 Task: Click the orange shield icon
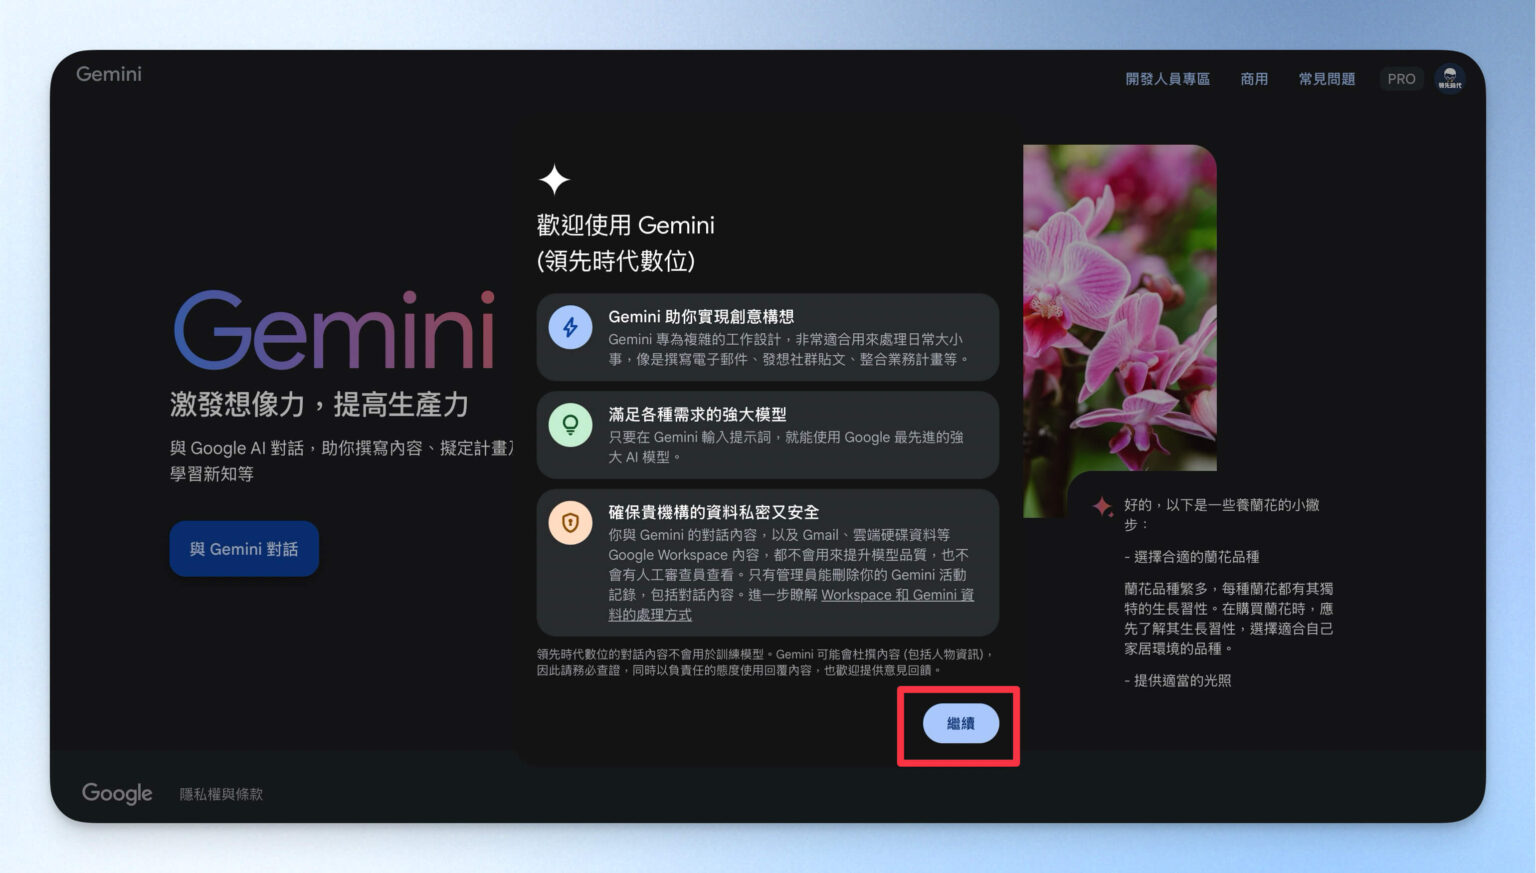570,523
